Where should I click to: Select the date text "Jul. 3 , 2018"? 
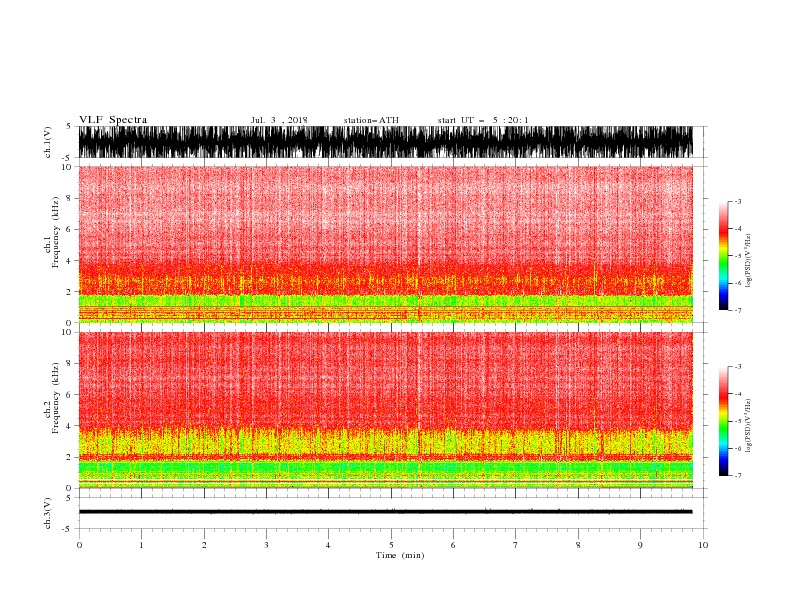click(279, 120)
